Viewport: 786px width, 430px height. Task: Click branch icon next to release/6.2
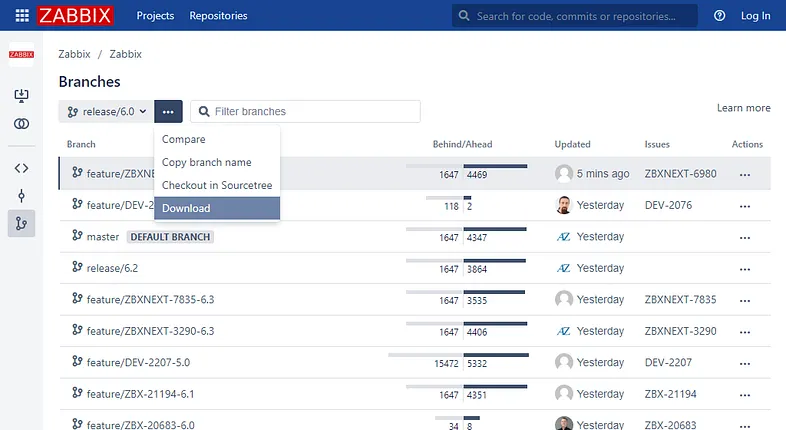77,267
